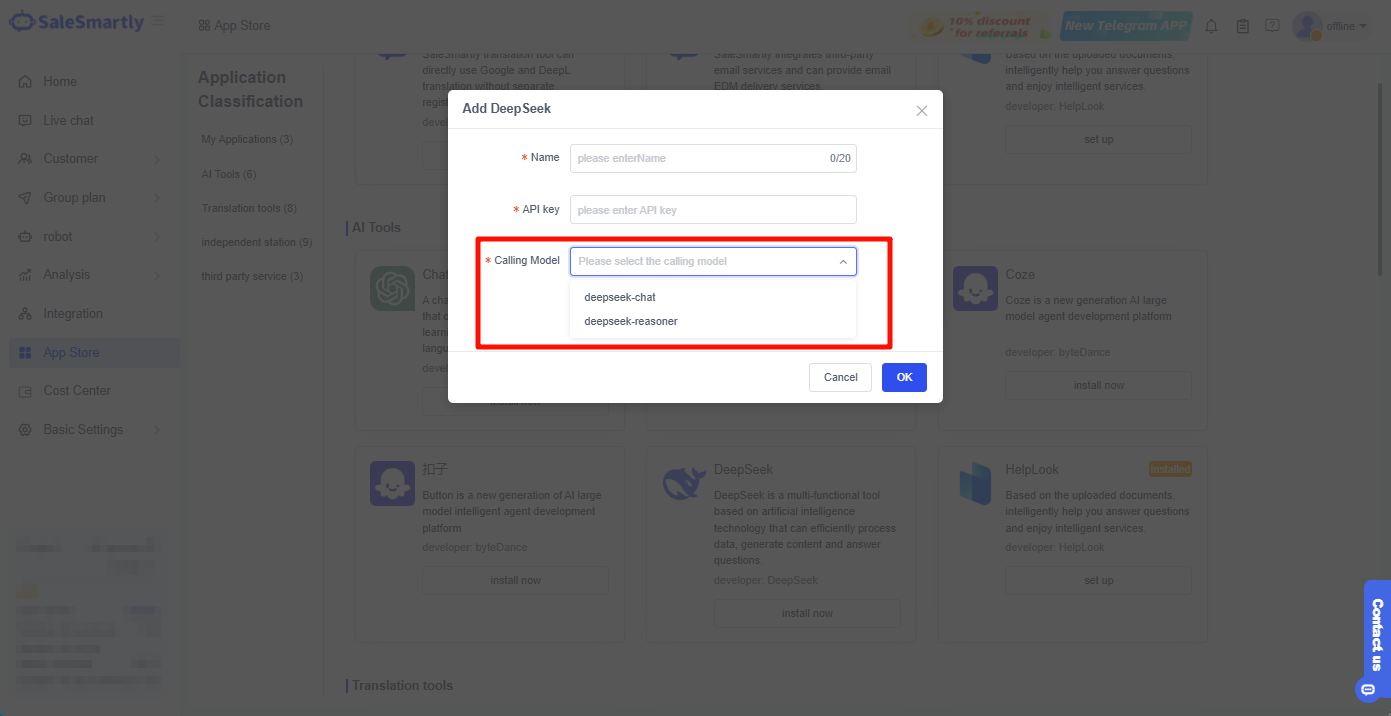Image resolution: width=1391 pixels, height=716 pixels.
Task: Expand the Basic Settings submenu arrow
Action: 157,430
